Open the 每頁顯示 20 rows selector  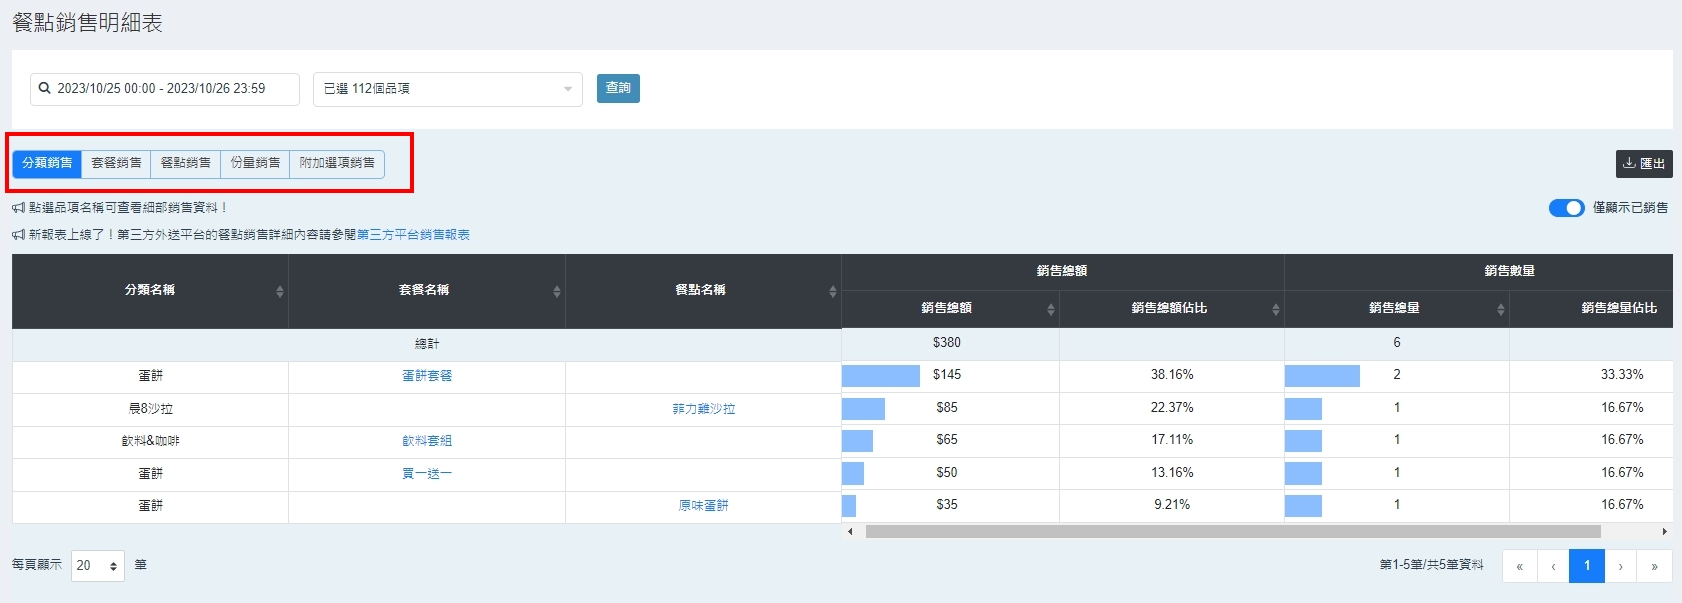coord(98,566)
